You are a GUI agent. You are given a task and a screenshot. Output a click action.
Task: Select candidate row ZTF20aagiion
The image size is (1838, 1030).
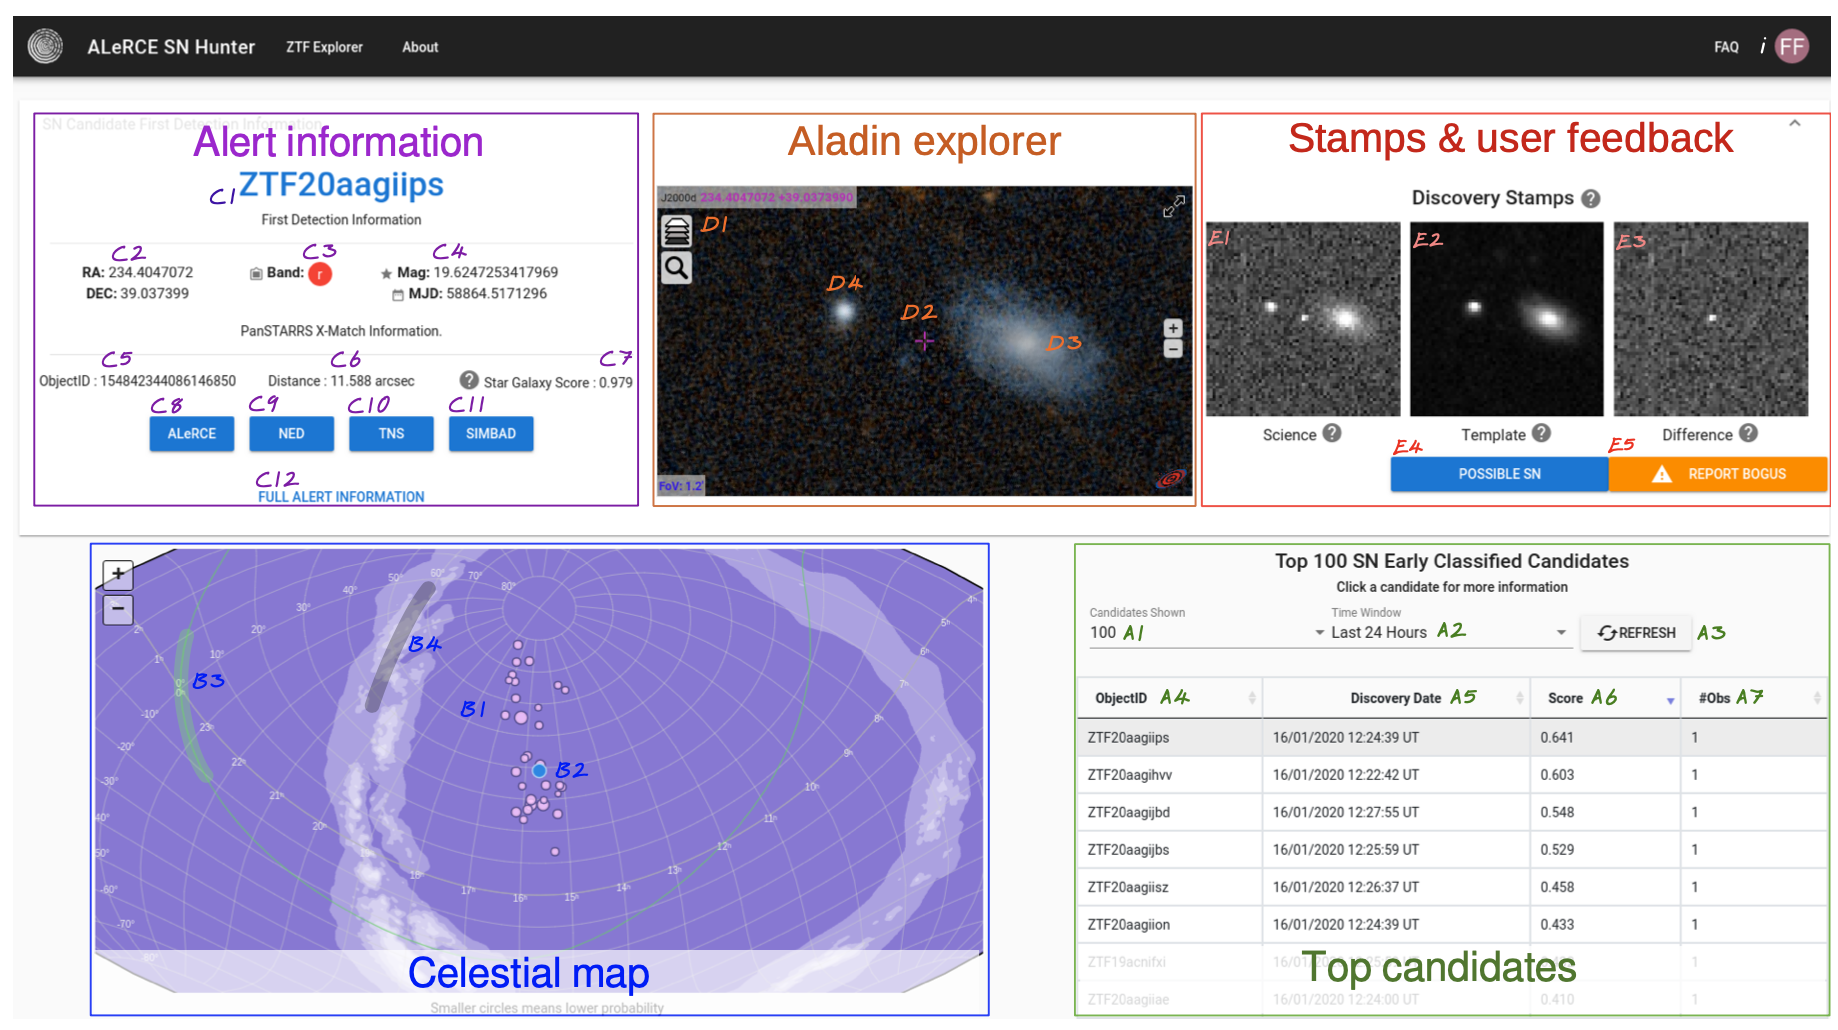(1452, 925)
